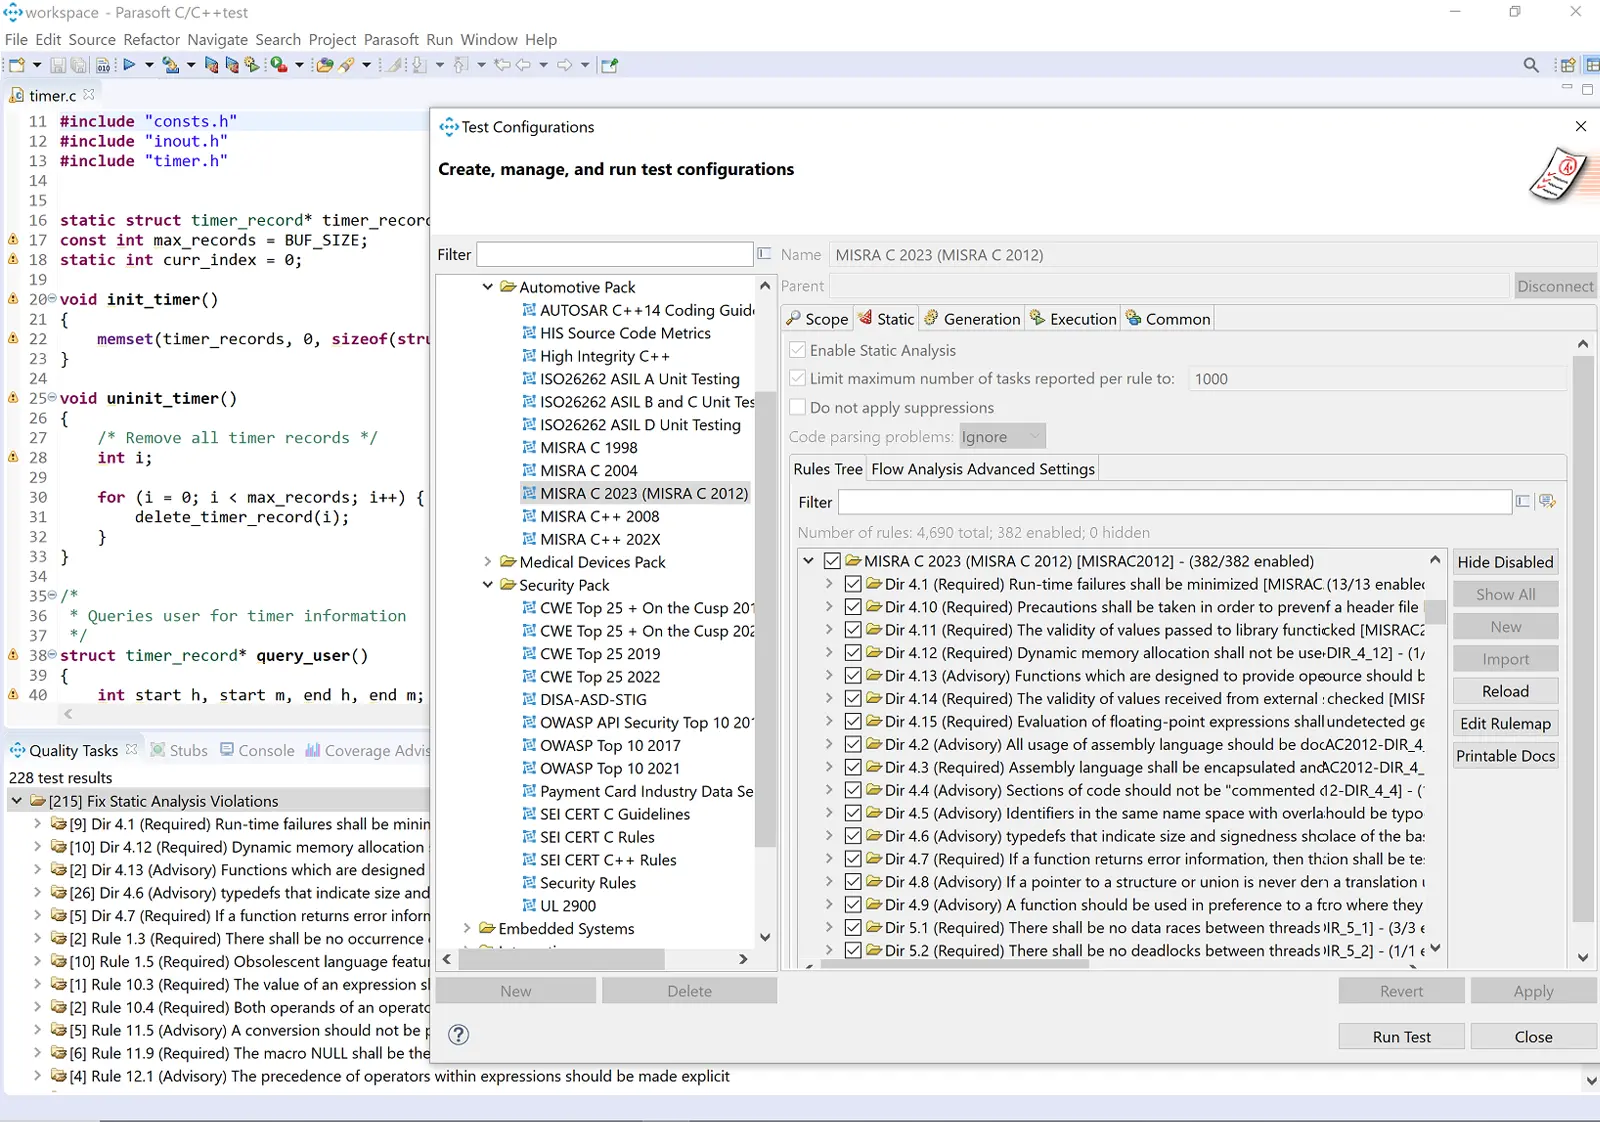The width and height of the screenshot is (1600, 1122).
Task: Click the New file toolbar icon
Action: click(16, 65)
